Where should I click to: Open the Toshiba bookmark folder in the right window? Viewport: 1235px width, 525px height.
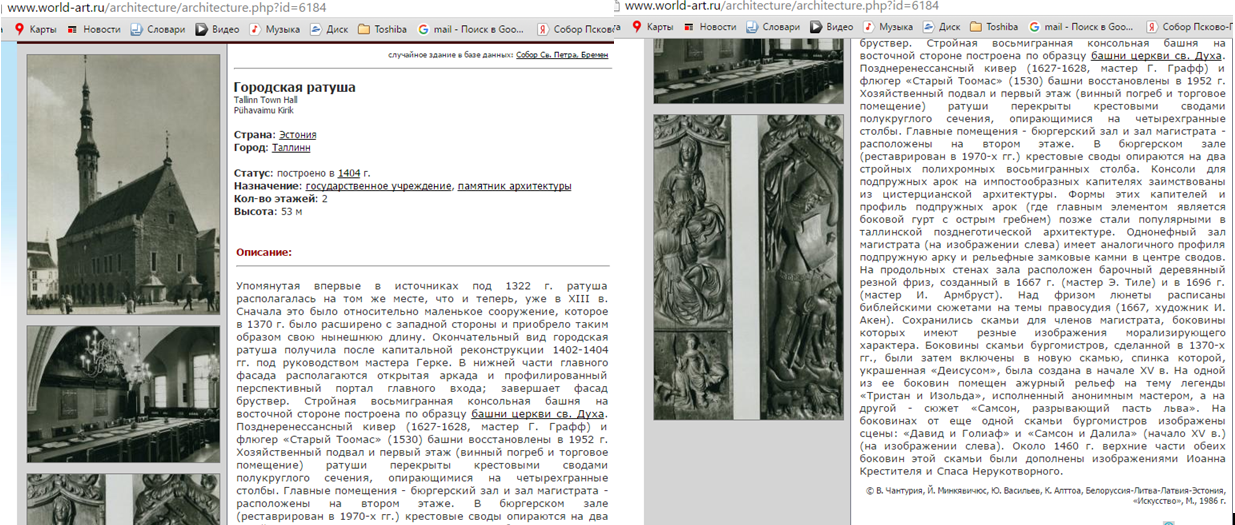[995, 27]
